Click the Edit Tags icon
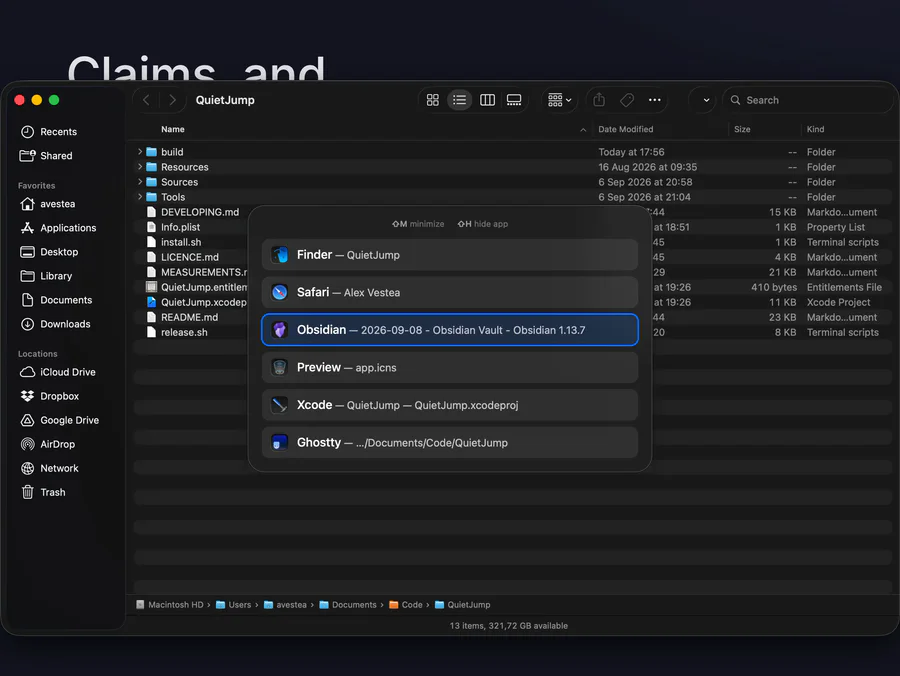 627,100
